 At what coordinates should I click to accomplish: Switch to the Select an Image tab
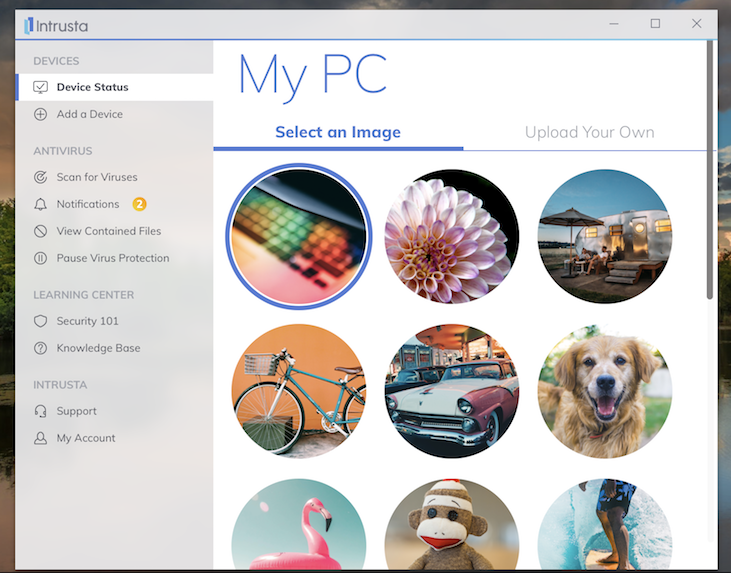coord(338,132)
